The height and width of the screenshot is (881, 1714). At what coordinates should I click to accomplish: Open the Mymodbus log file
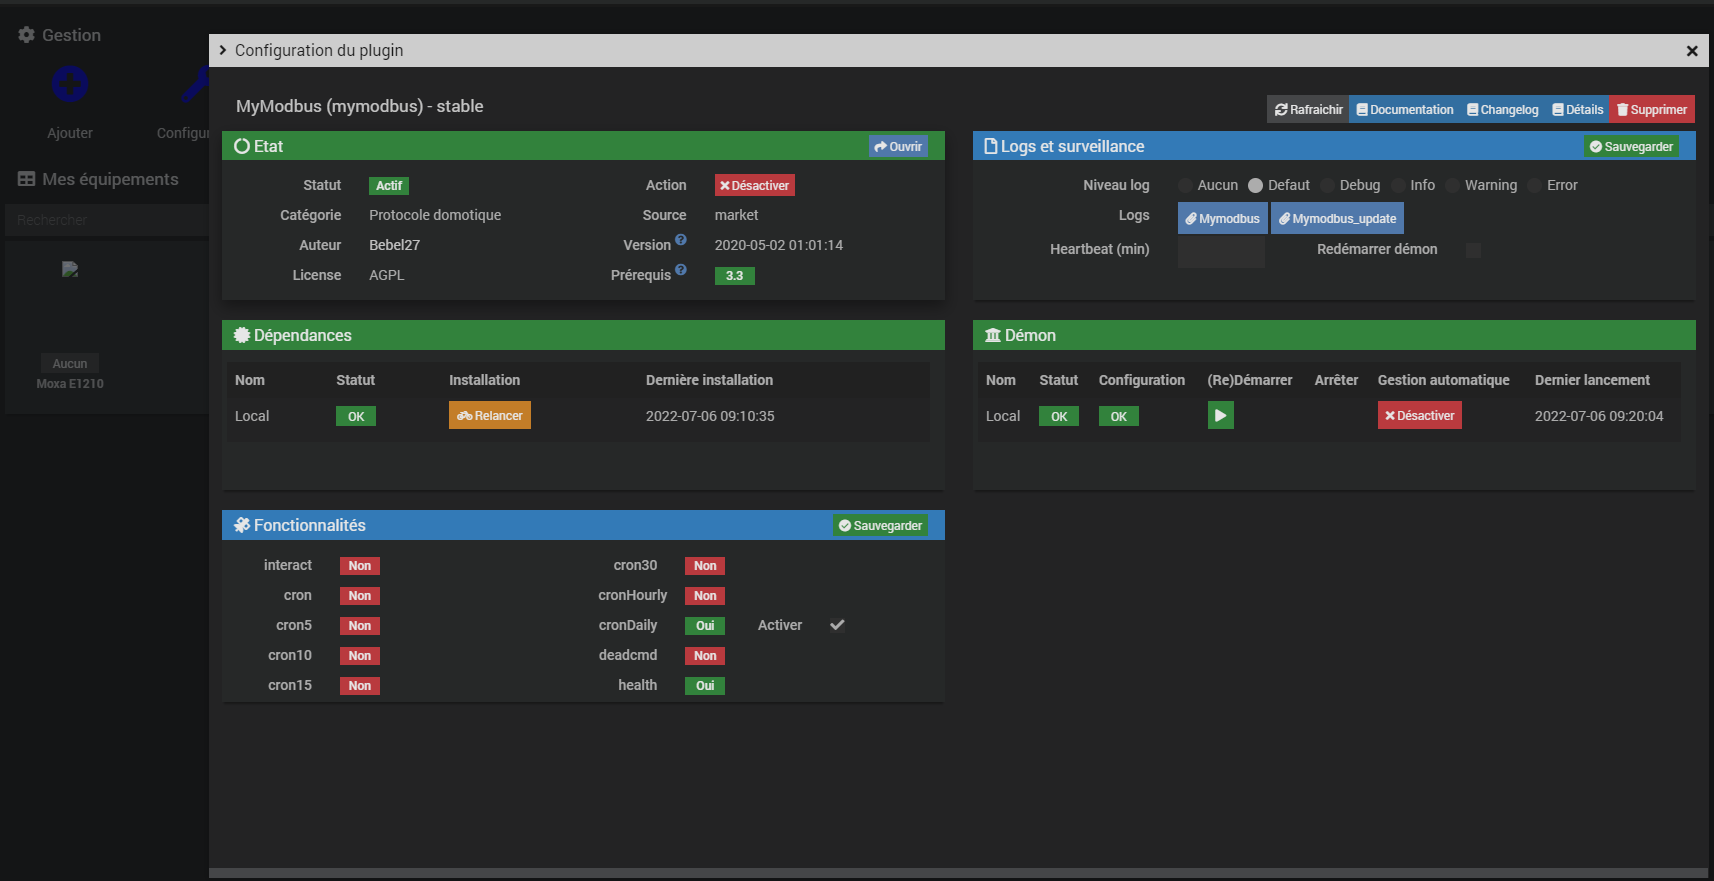1222,219
